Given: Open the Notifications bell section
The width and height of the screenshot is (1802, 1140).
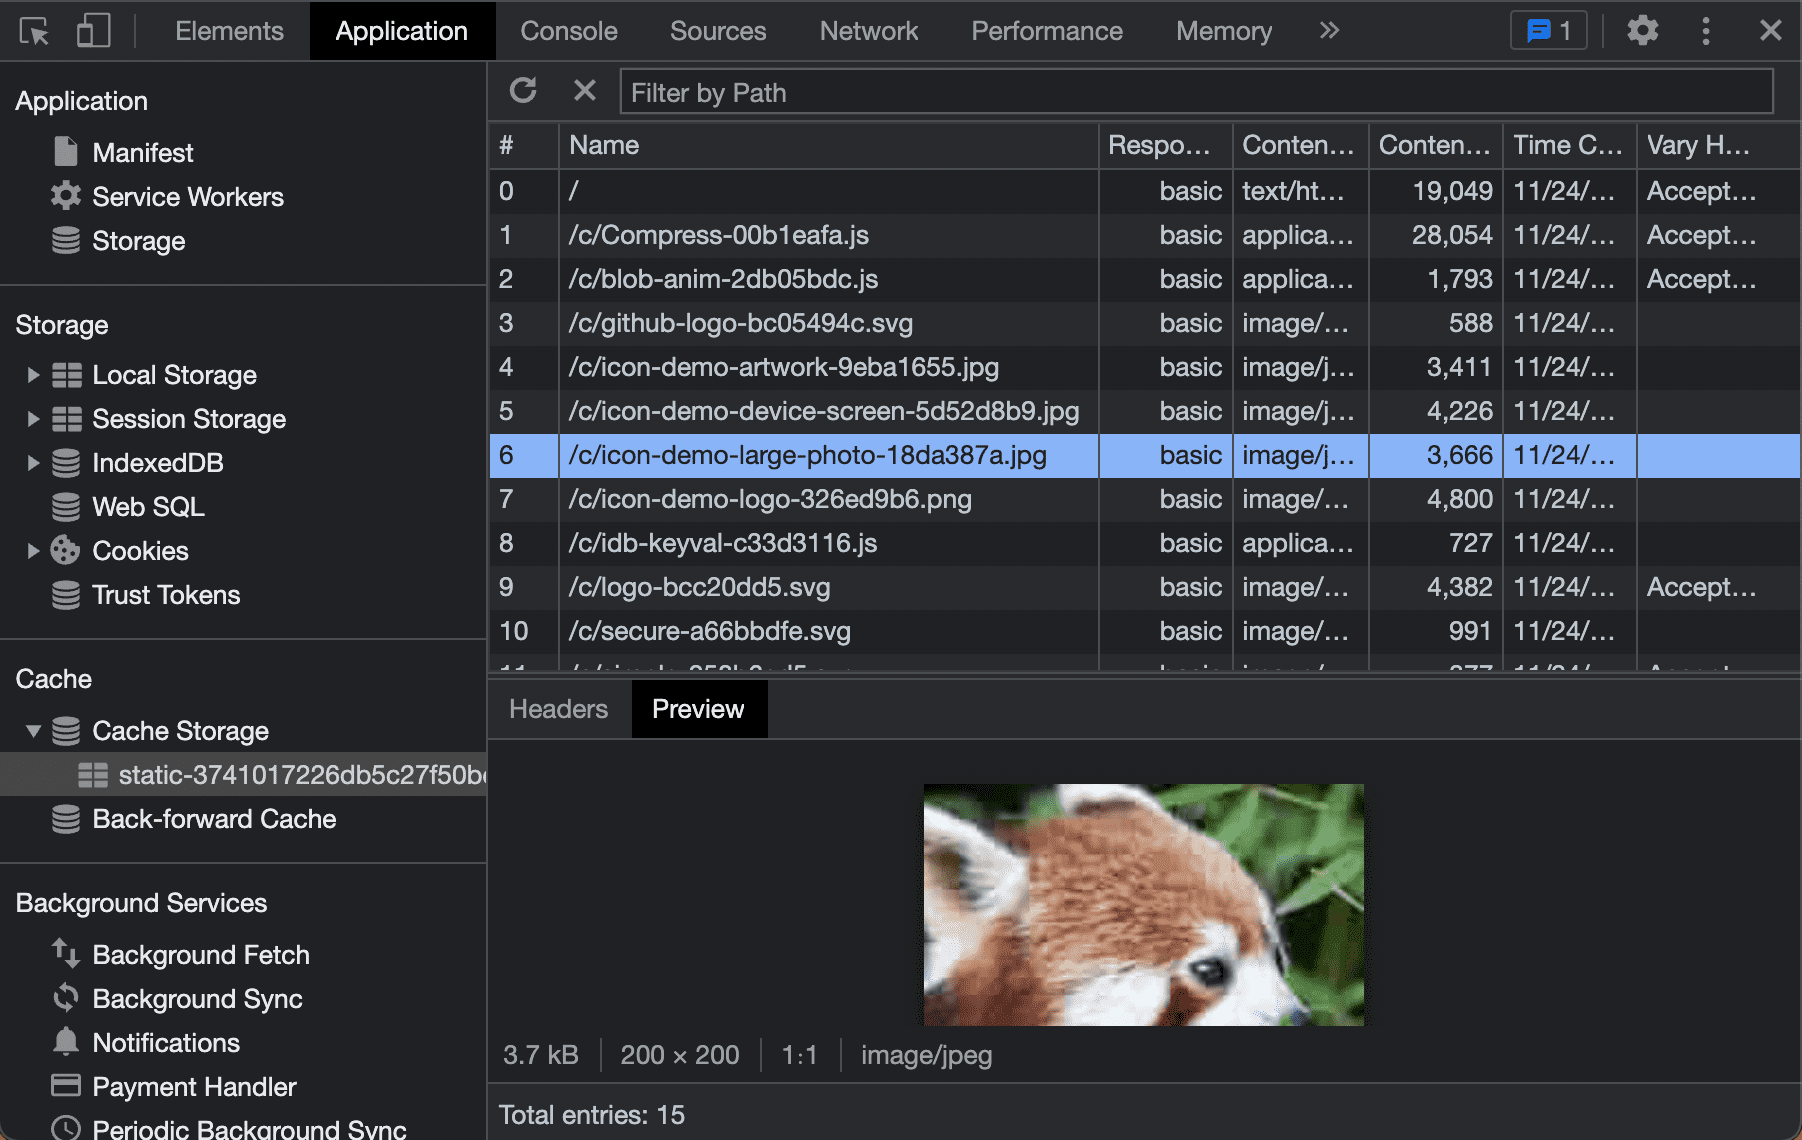Looking at the screenshot, I should tap(165, 1042).
